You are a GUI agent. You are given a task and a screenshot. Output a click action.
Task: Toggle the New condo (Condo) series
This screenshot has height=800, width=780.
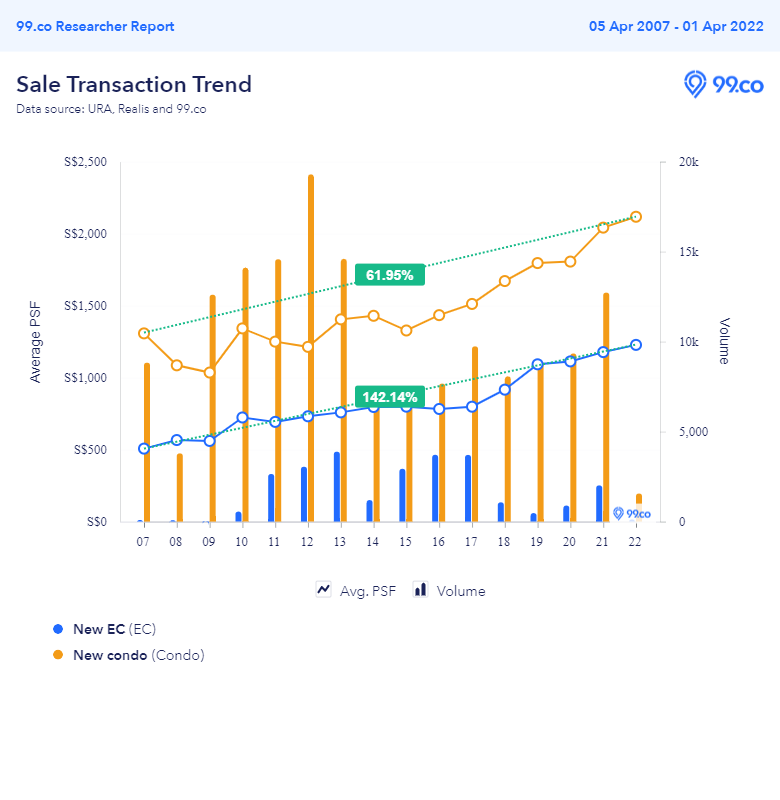pyautogui.click(x=138, y=655)
